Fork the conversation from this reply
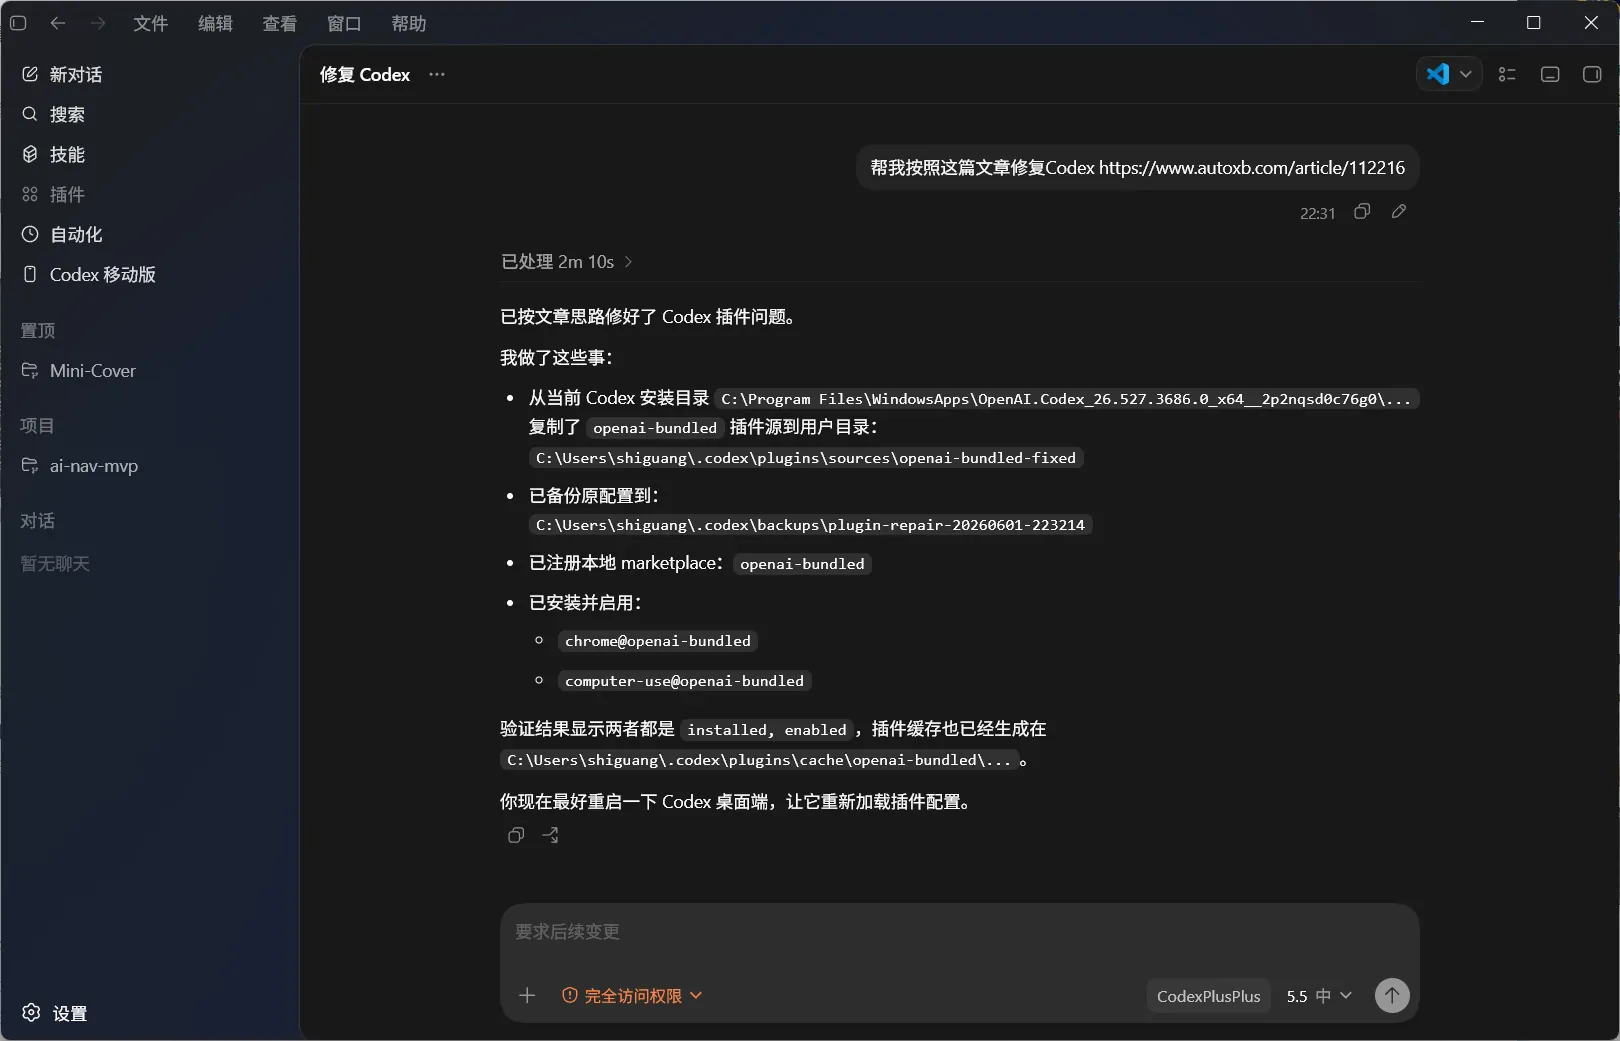Screen dimensions: 1620x1041 [550, 835]
